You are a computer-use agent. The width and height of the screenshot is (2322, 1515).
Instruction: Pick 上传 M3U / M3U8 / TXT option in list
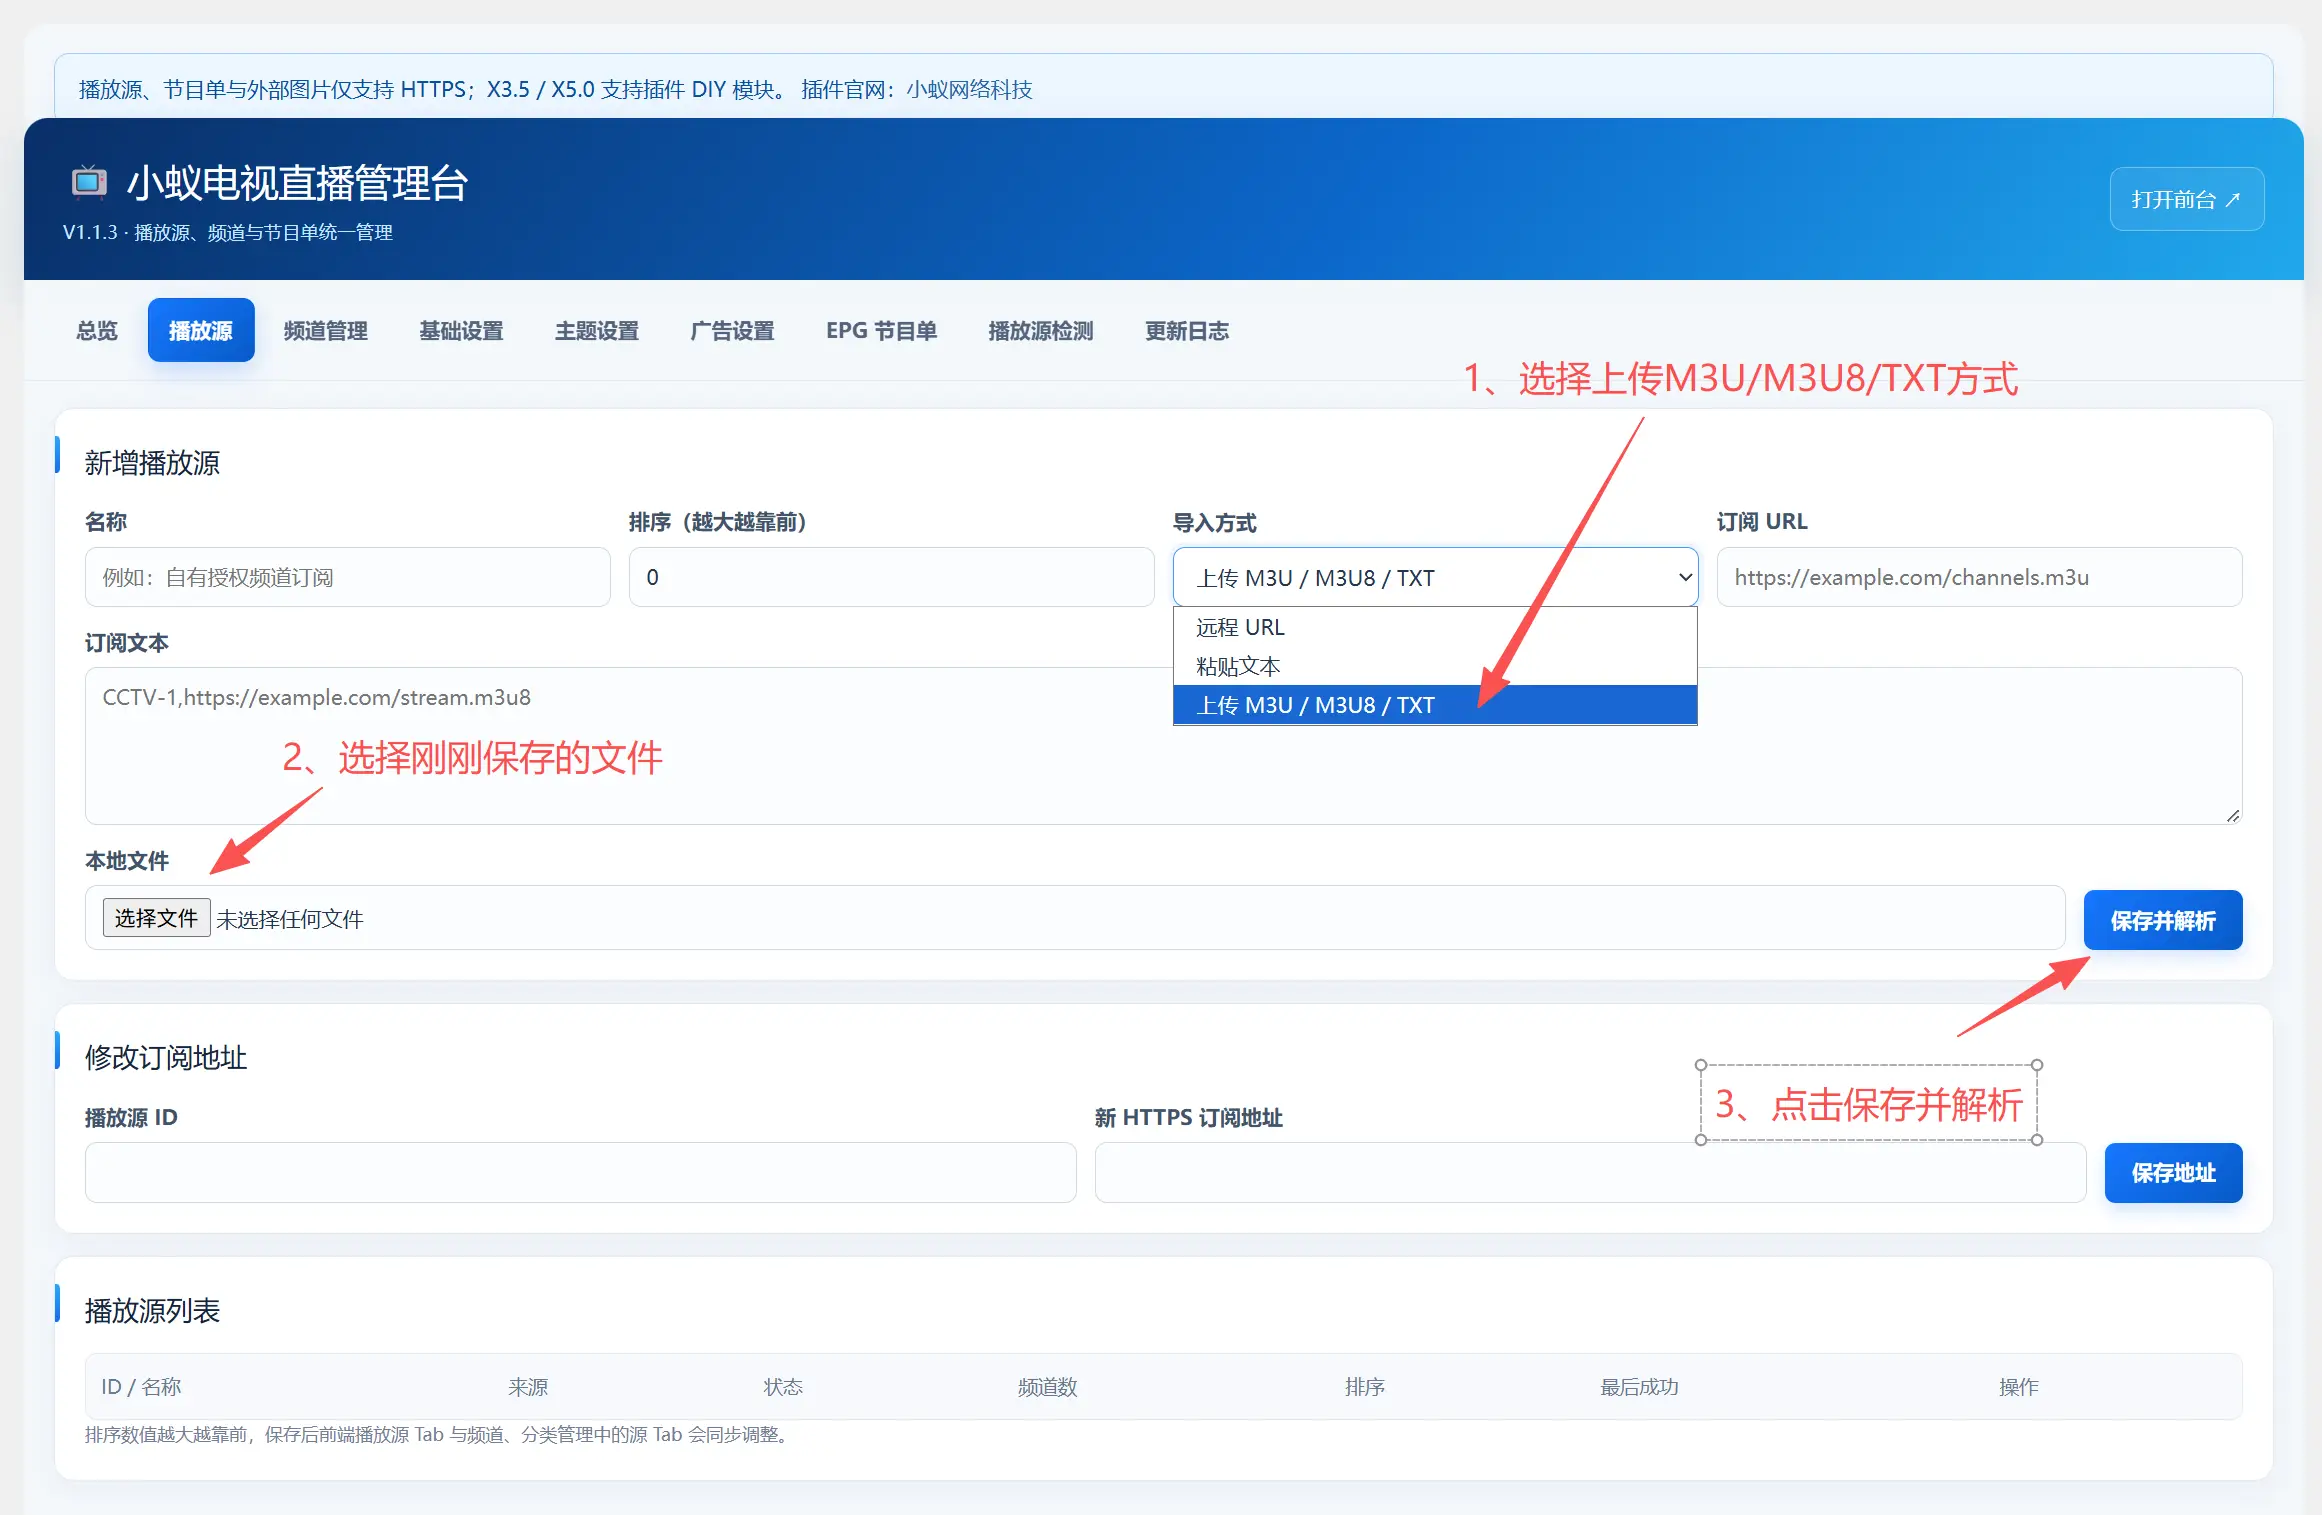[1435, 705]
